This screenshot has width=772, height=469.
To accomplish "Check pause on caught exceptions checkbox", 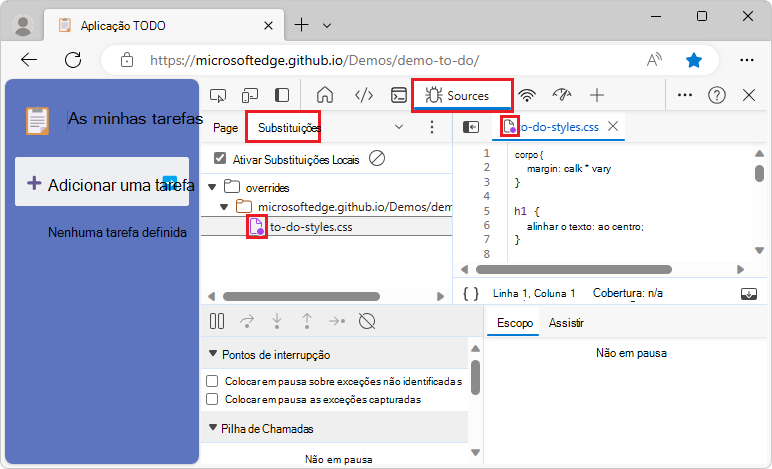I will pos(212,399).
